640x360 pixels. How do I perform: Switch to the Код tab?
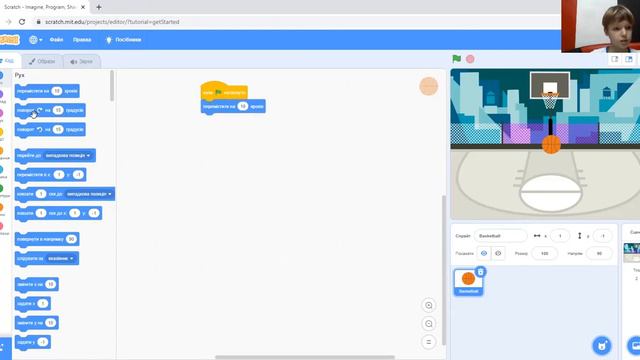coord(8,61)
